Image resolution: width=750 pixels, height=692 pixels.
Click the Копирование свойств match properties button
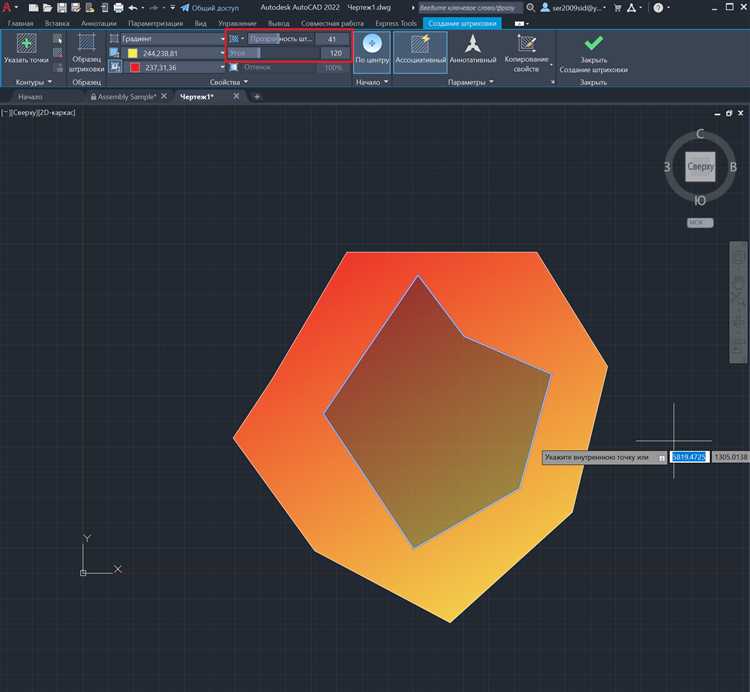[527, 53]
